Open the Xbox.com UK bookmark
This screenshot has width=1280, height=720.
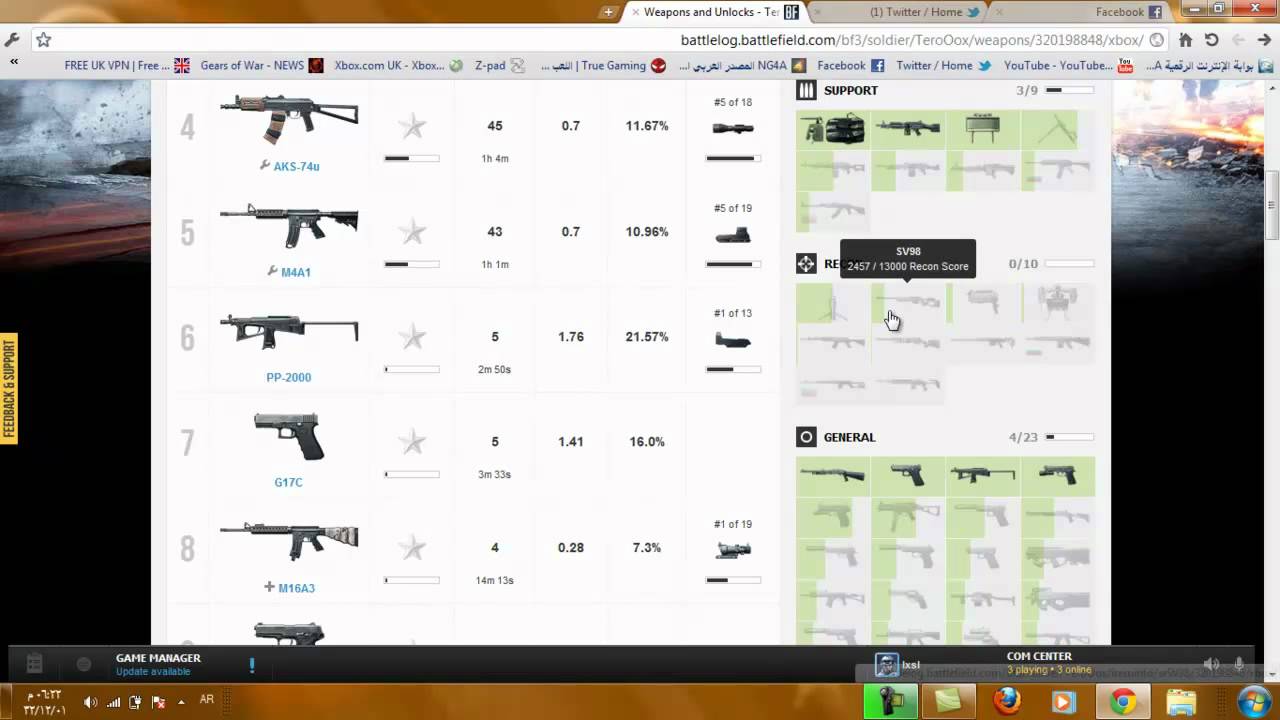click(x=399, y=65)
